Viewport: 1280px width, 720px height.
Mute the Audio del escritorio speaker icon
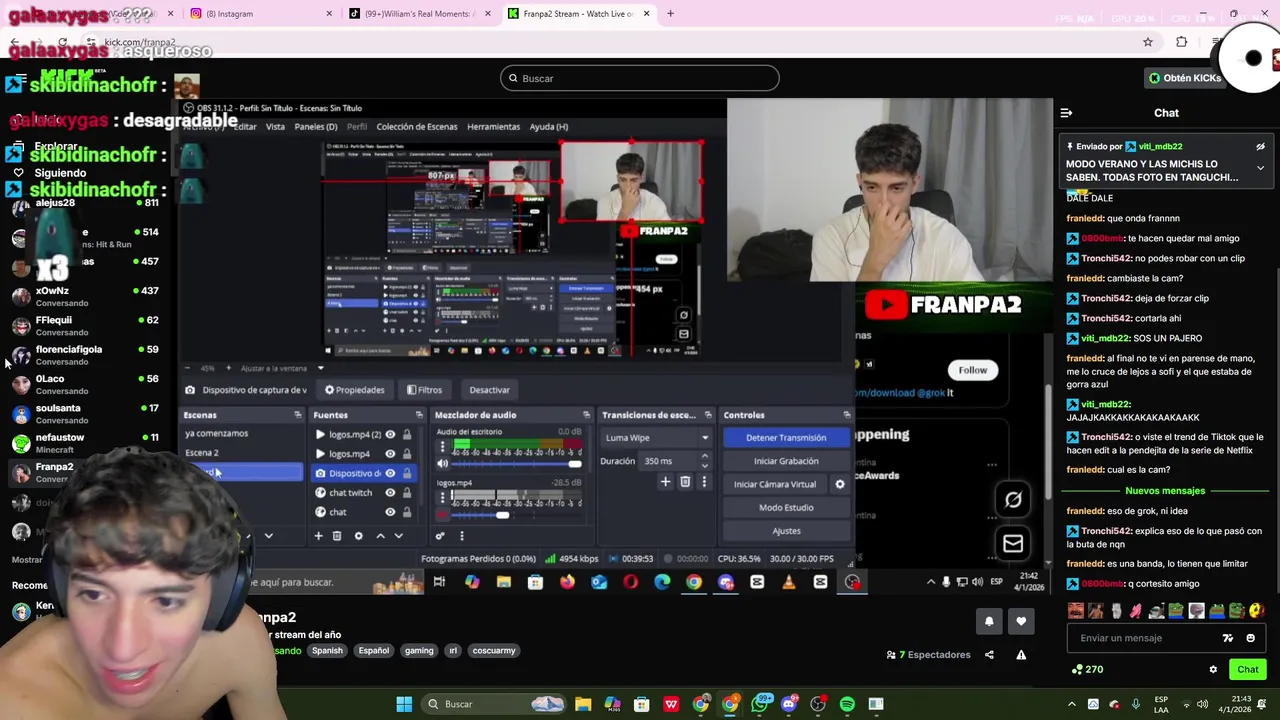click(443, 464)
